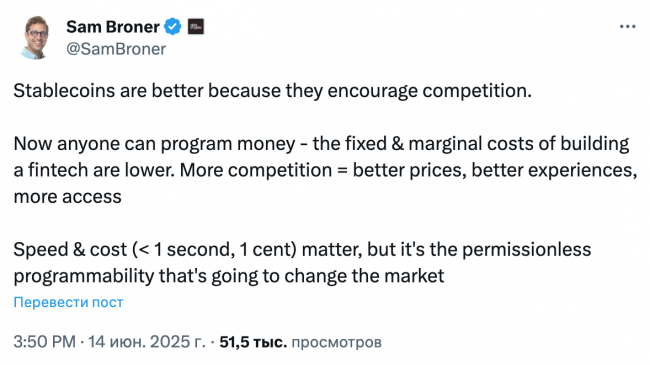Click the Перевести пост translate link
Screen dimensions: 650x365
pos(68,302)
